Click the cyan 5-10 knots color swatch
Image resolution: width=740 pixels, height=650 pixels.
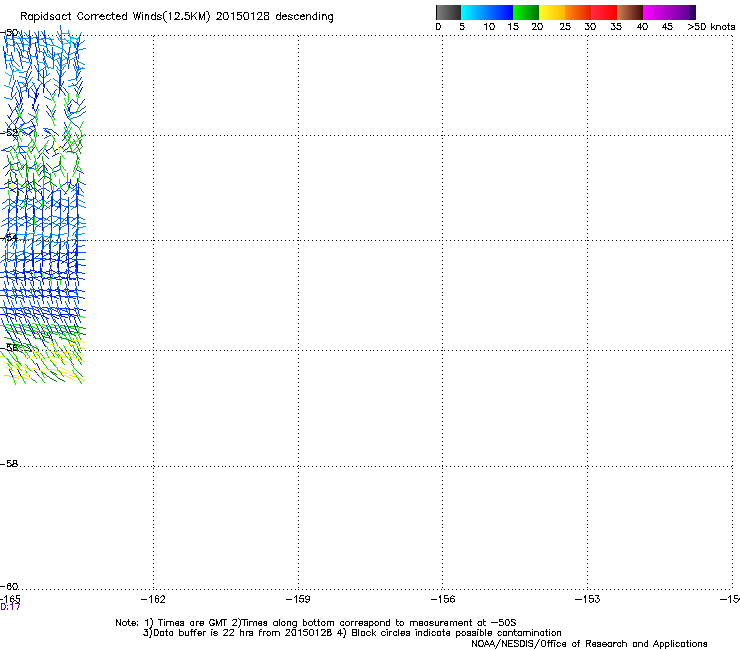click(x=474, y=12)
